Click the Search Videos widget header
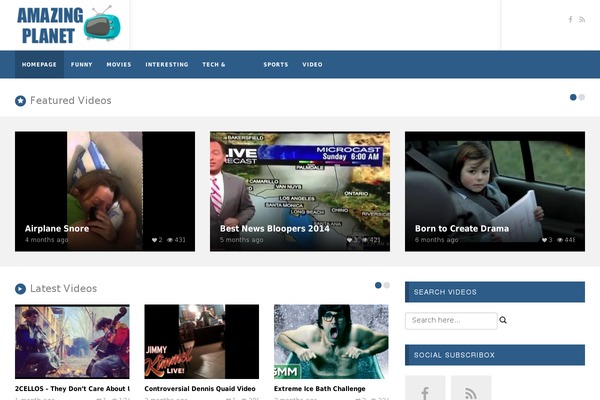The height and width of the screenshot is (400, 600). [x=495, y=292]
